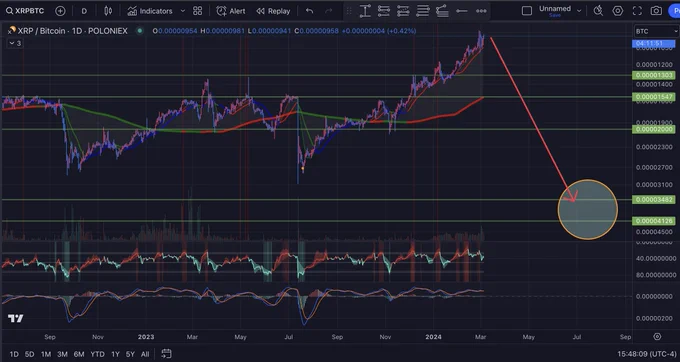
Task: Select the YTD date range
Action: pyautogui.click(x=97, y=354)
